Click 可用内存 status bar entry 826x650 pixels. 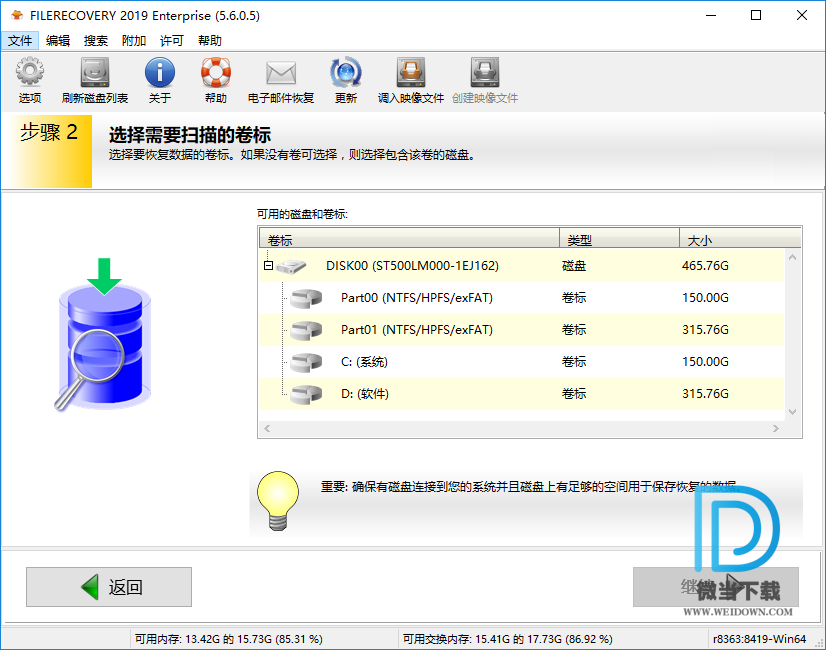pyautogui.click(x=229, y=639)
